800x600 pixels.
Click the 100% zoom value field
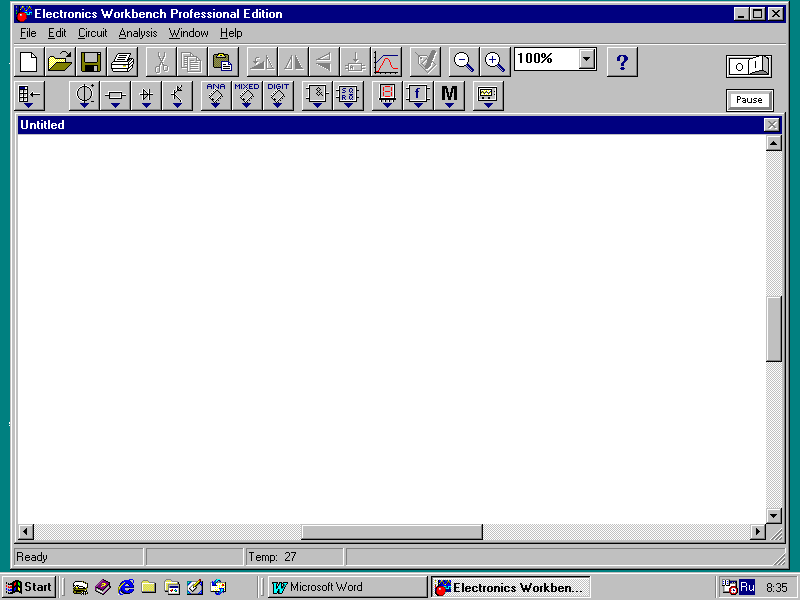pos(546,59)
